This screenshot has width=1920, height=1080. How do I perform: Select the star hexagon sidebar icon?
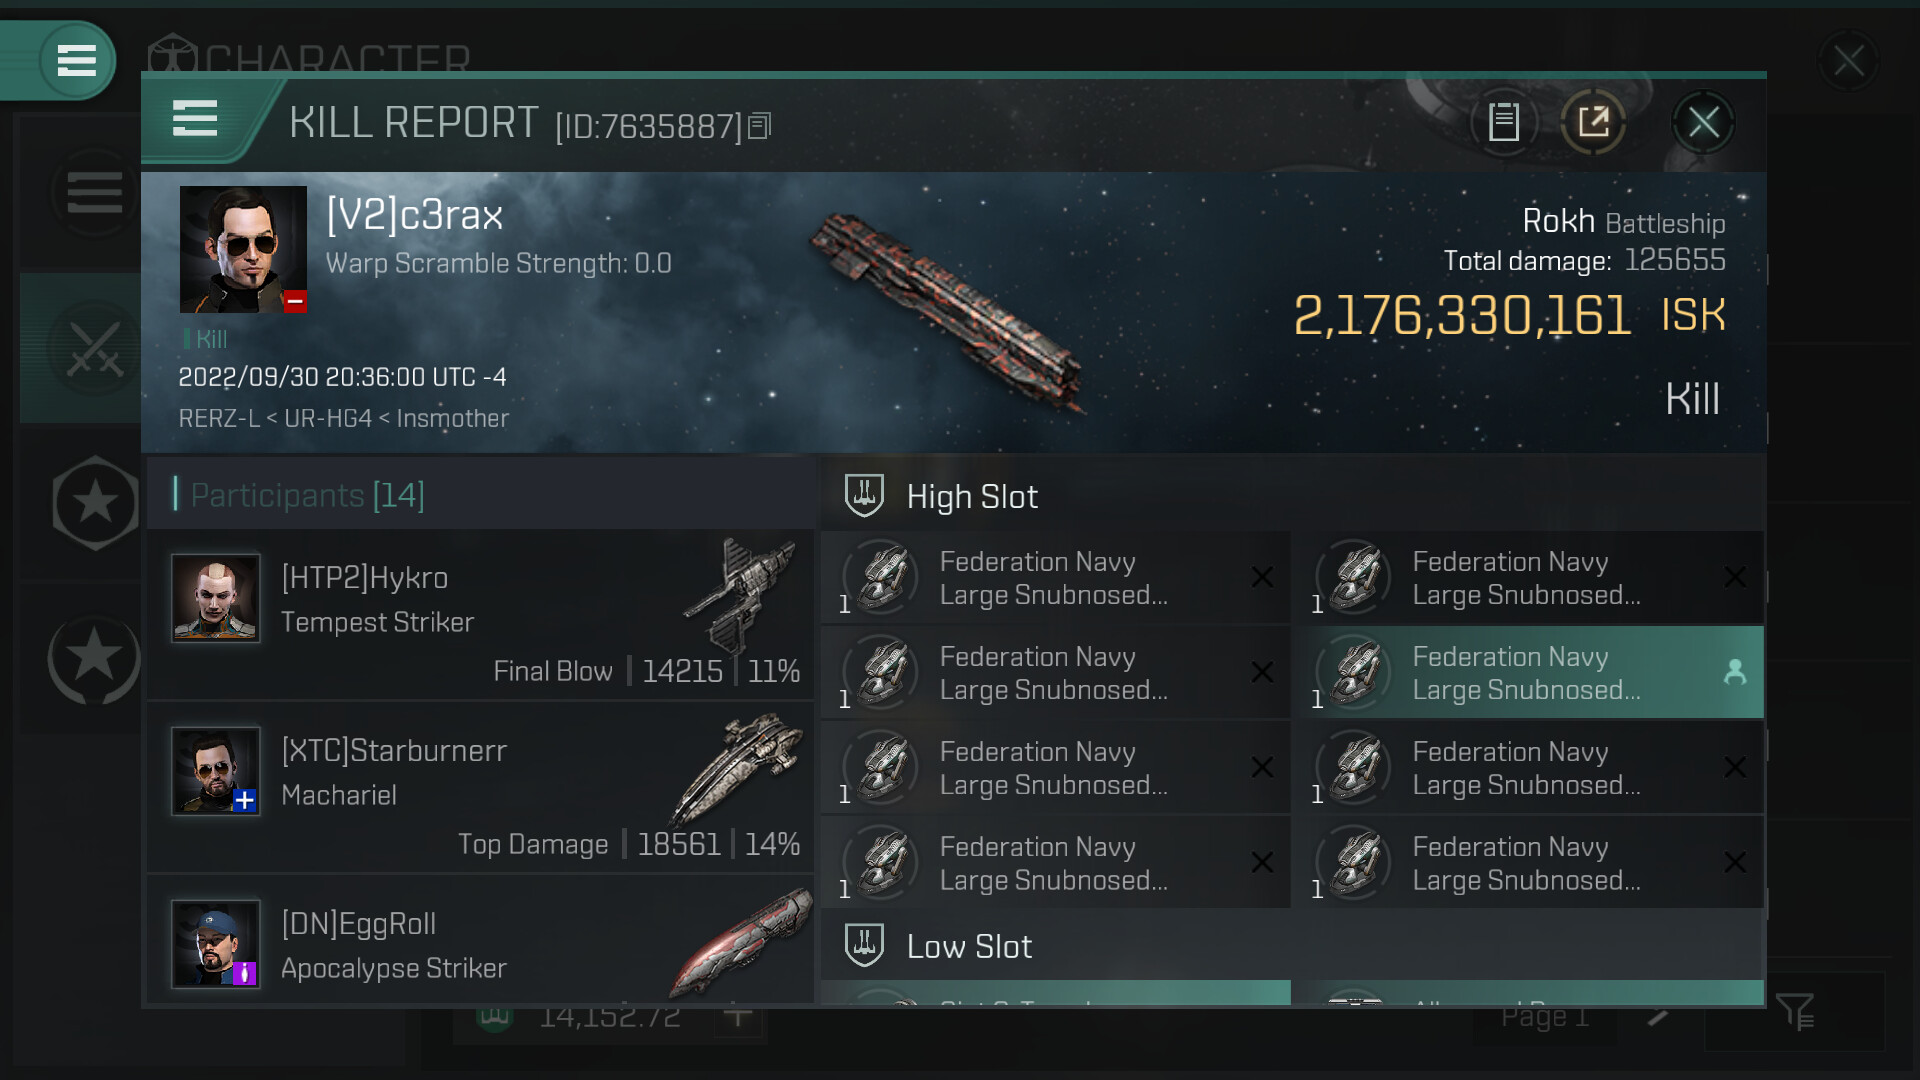pos(95,503)
